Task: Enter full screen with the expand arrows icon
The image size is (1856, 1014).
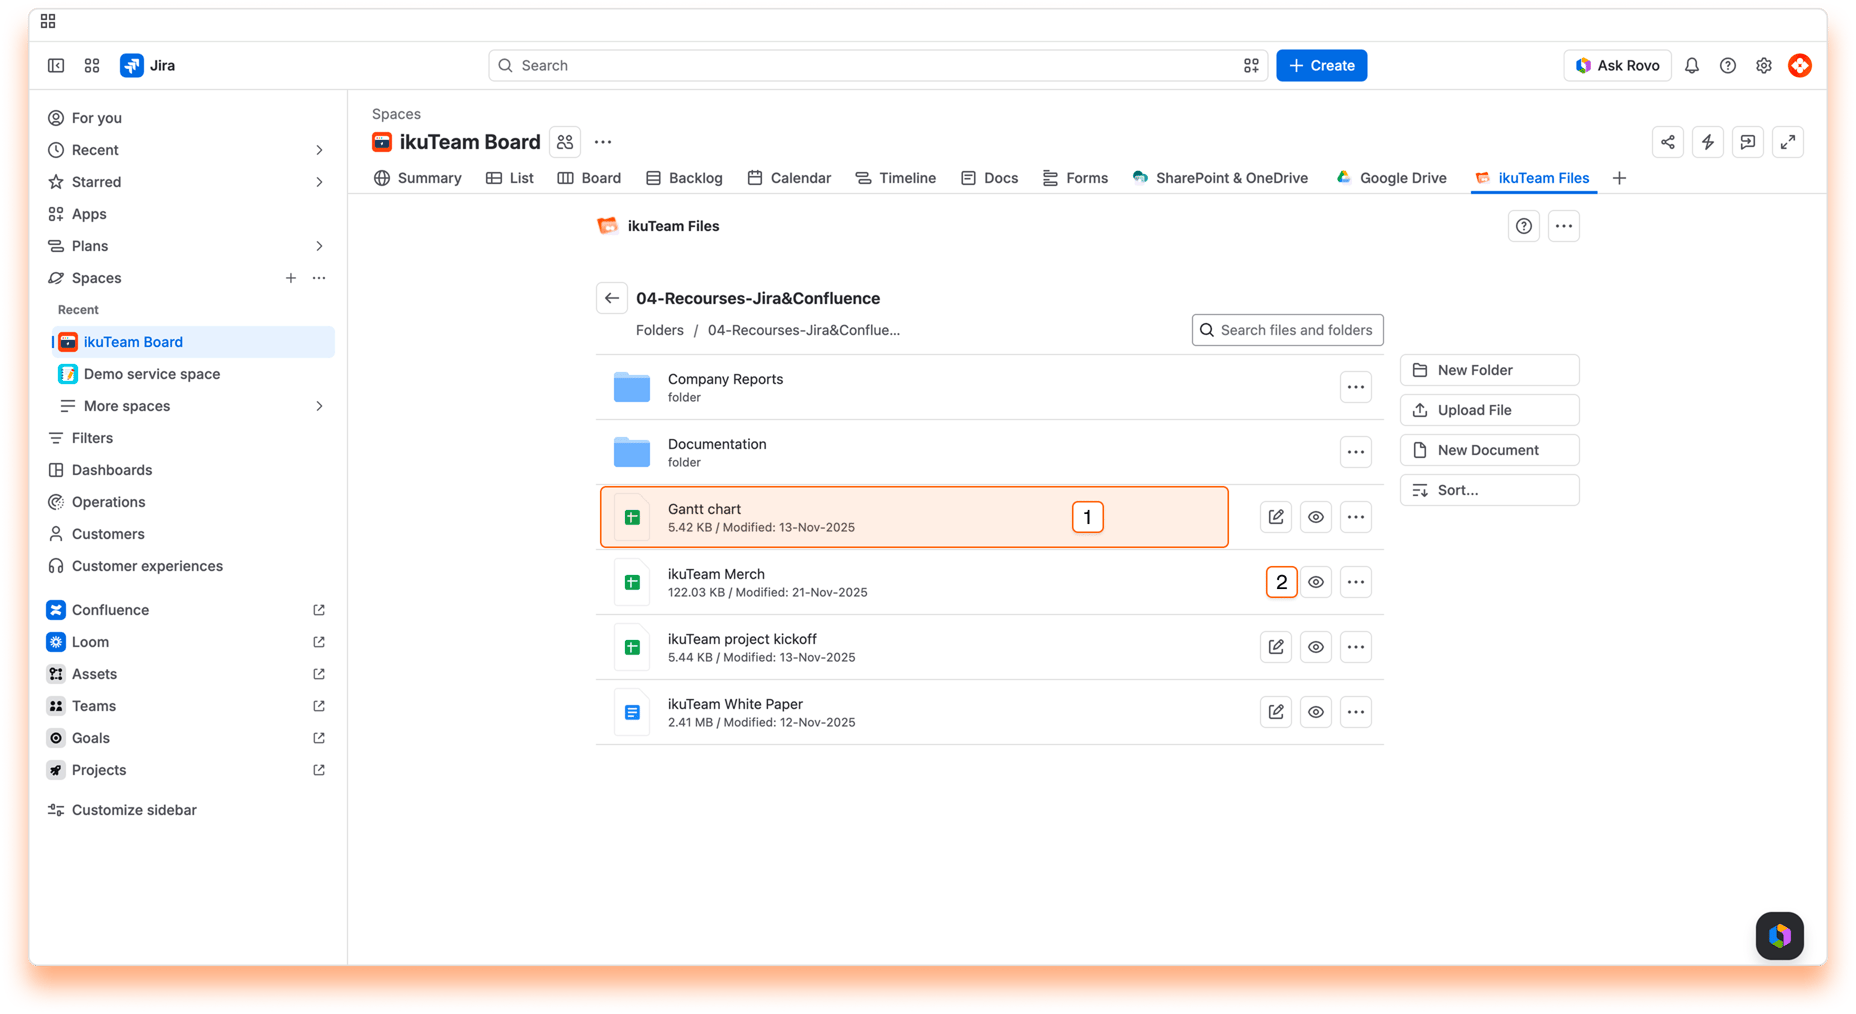Action: 1788,142
